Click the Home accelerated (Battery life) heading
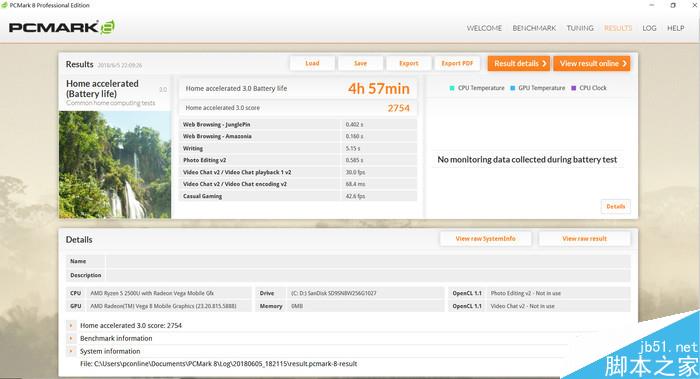This screenshot has height=379, width=700. (x=102, y=88)
